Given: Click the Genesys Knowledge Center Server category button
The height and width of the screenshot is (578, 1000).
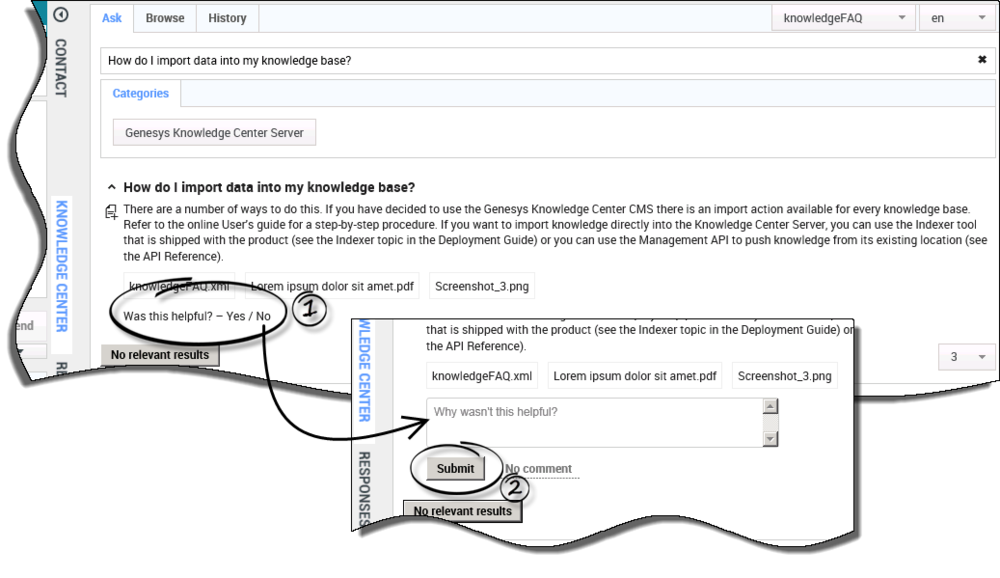Looking at the screenshot, I should [214, 133].
